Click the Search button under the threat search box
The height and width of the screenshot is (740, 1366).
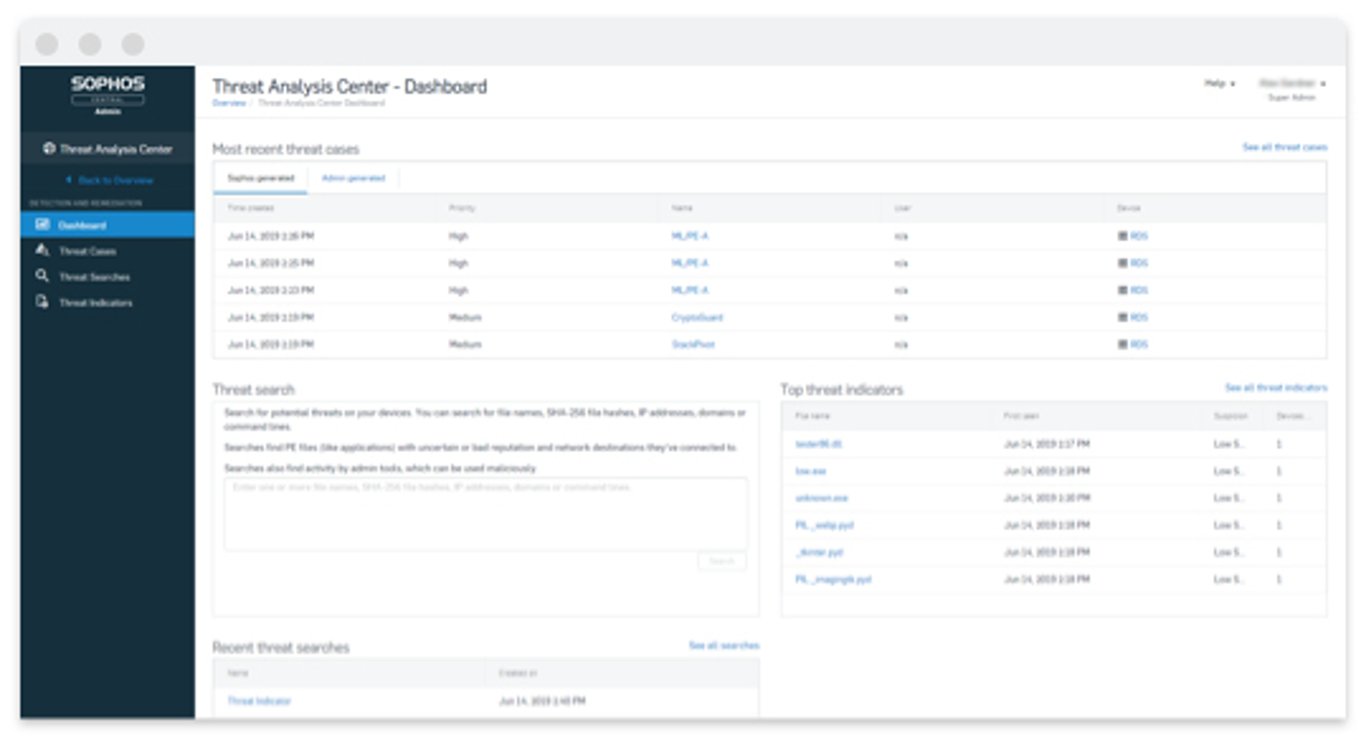point(722,562)
